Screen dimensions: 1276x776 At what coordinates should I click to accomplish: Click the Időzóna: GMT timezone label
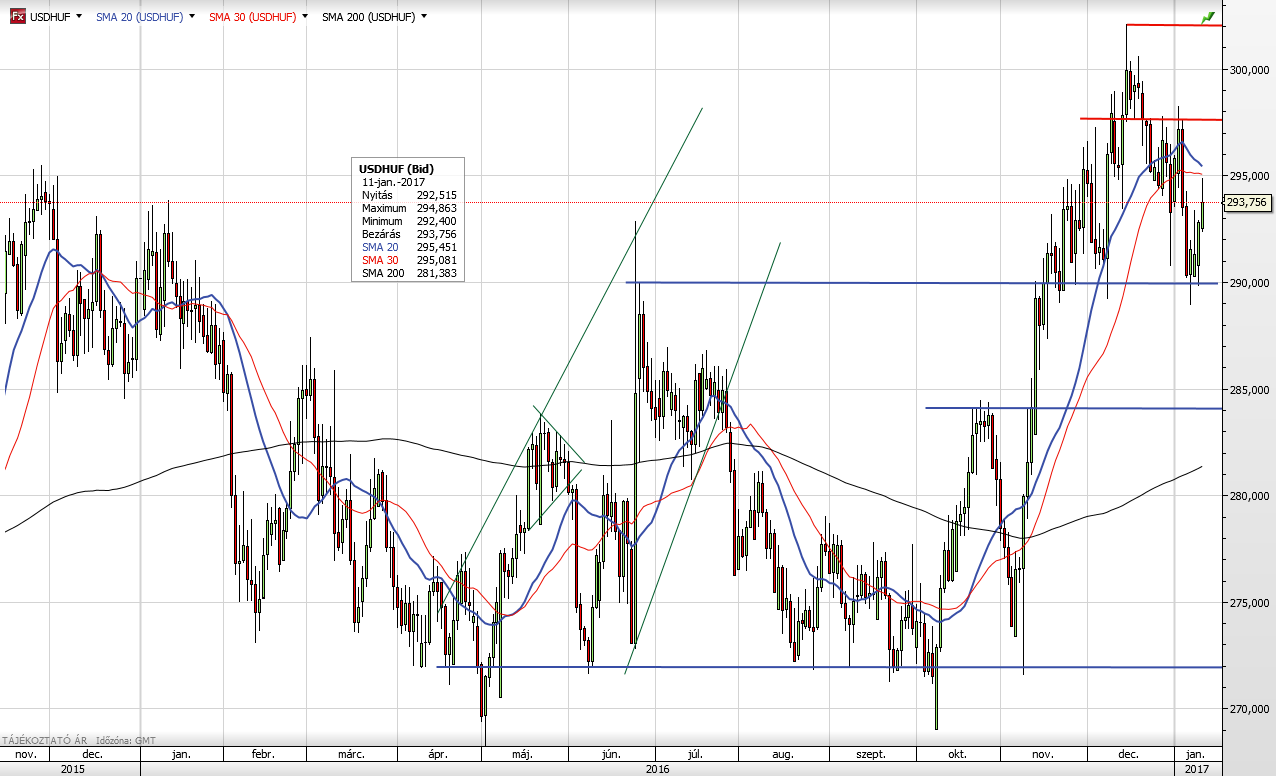coord(125,741)
